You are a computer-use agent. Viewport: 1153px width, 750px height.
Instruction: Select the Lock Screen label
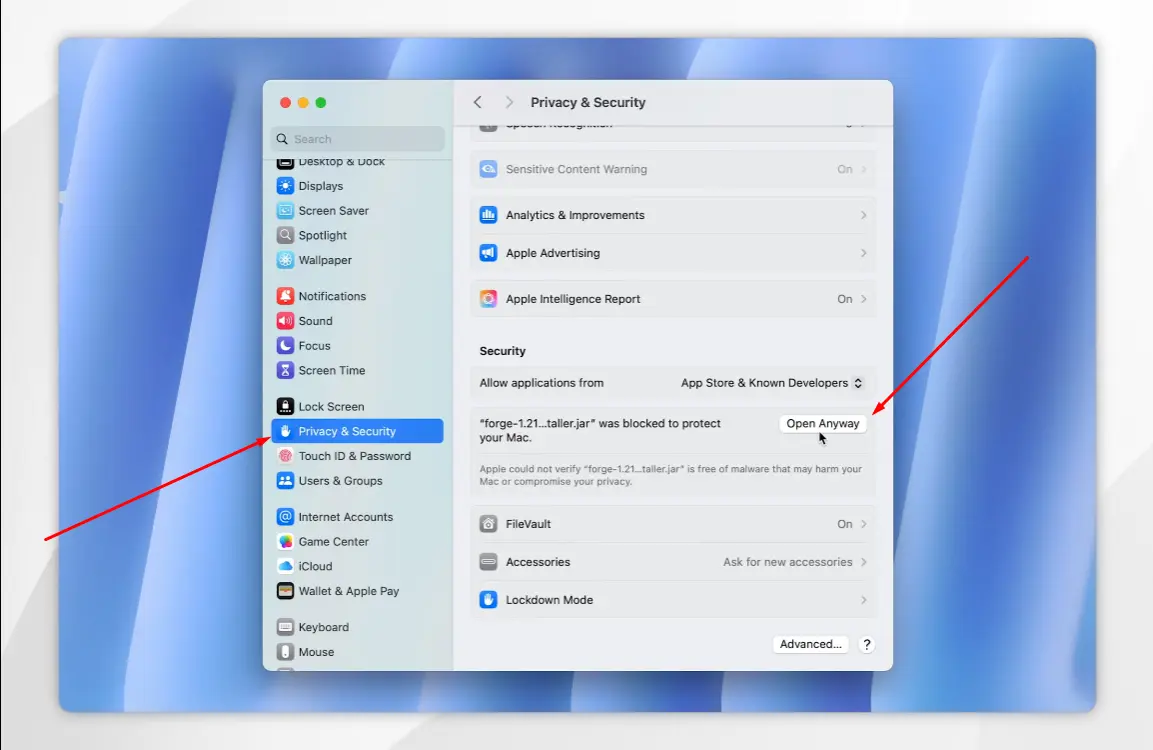pos(331,406)
